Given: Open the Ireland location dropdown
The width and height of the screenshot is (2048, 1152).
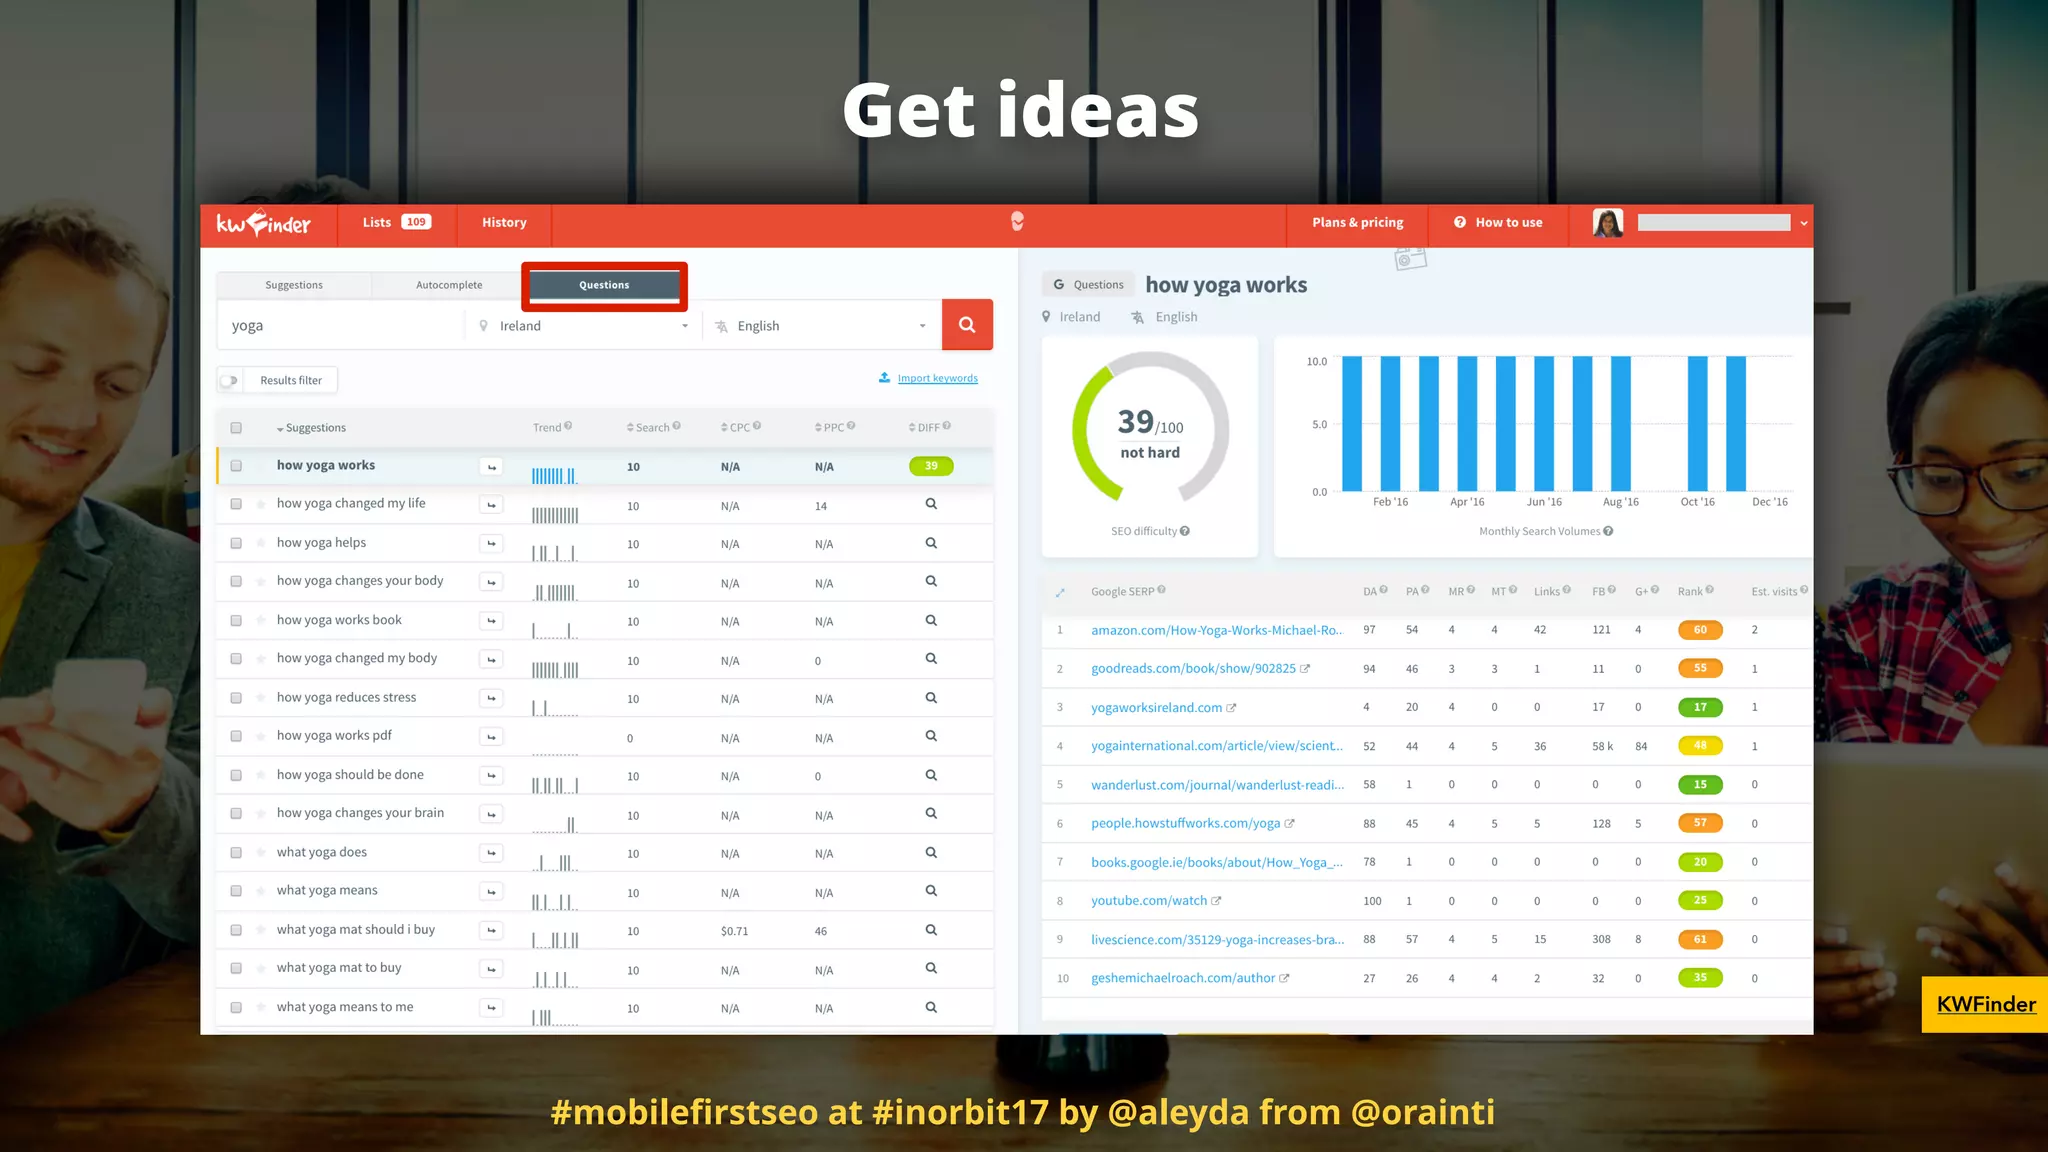Looking at the screenshot, I should point(585,326).
